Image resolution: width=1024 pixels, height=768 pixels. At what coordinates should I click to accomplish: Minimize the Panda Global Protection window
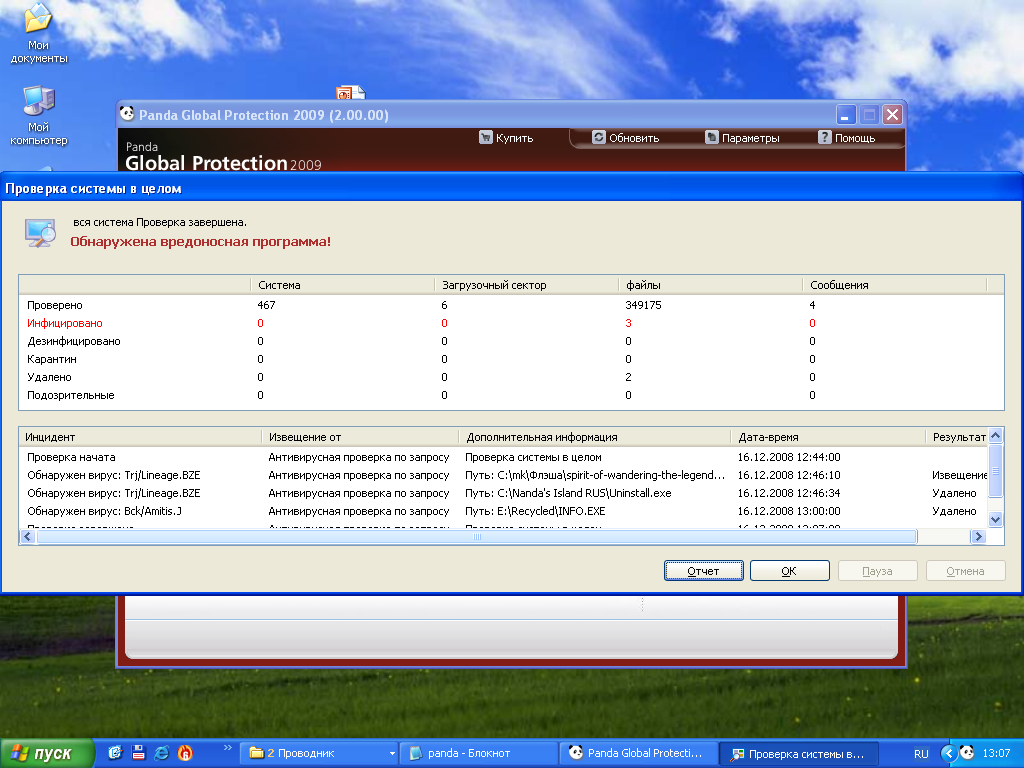(x=846, y=115)
